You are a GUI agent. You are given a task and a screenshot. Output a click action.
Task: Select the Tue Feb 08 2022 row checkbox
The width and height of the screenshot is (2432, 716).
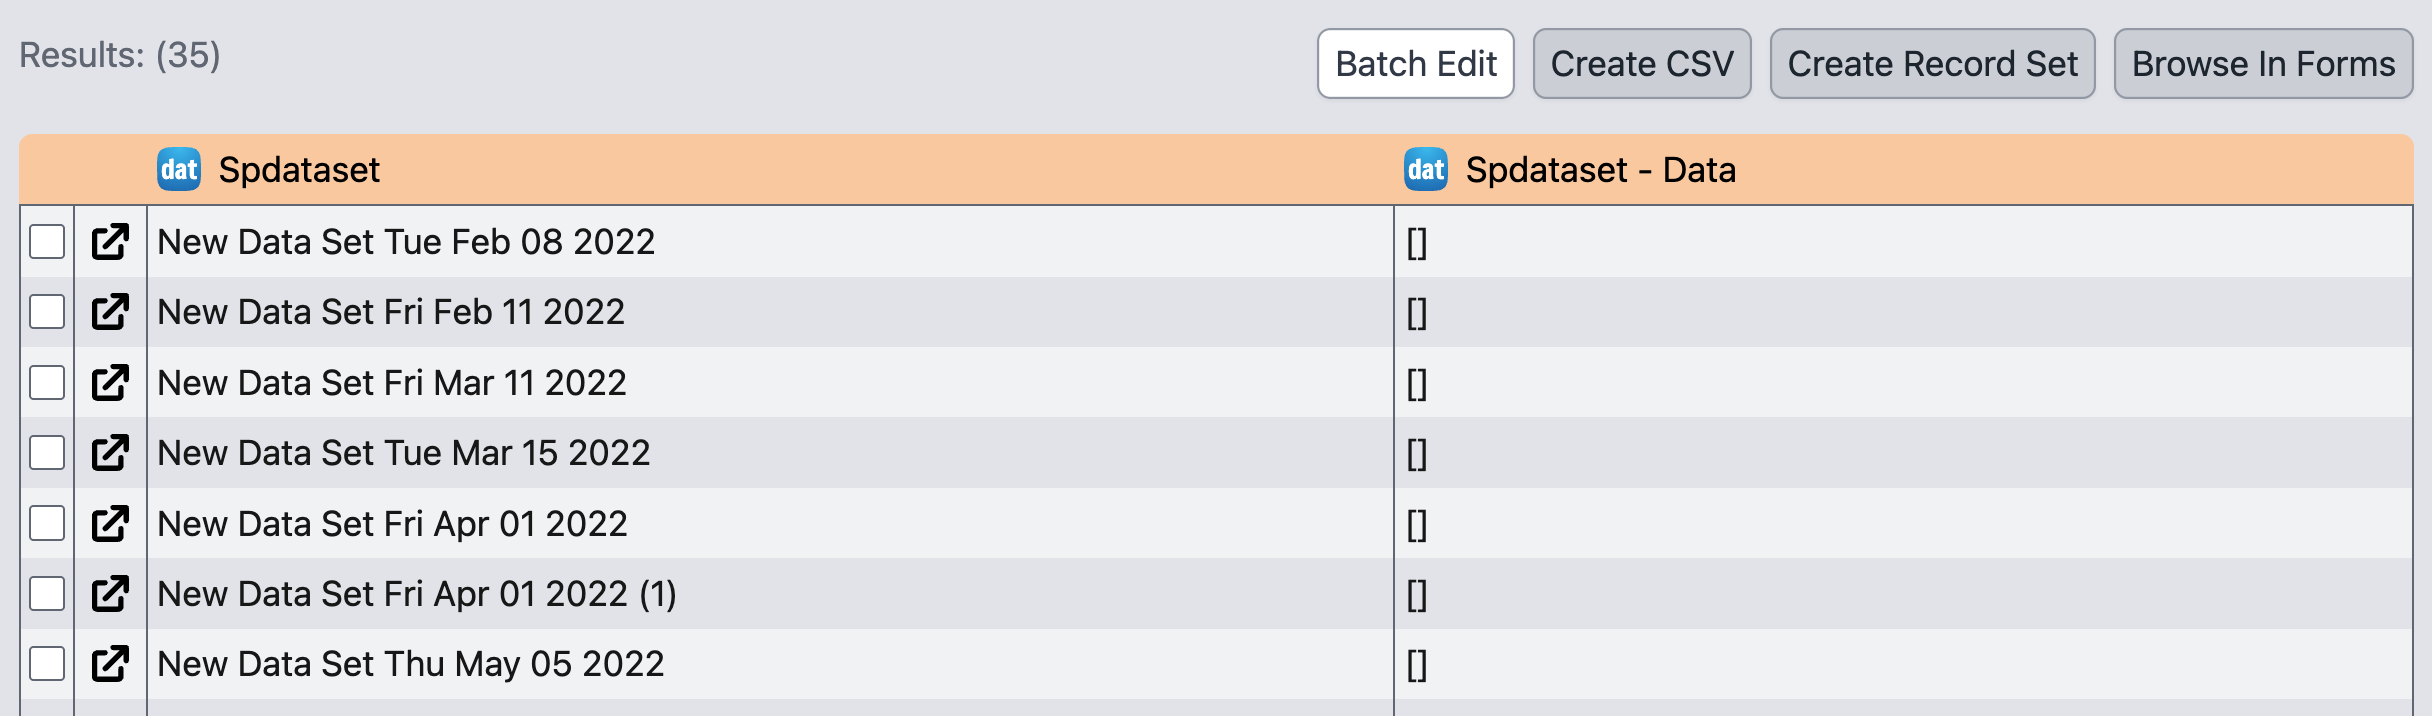point(47,242)
